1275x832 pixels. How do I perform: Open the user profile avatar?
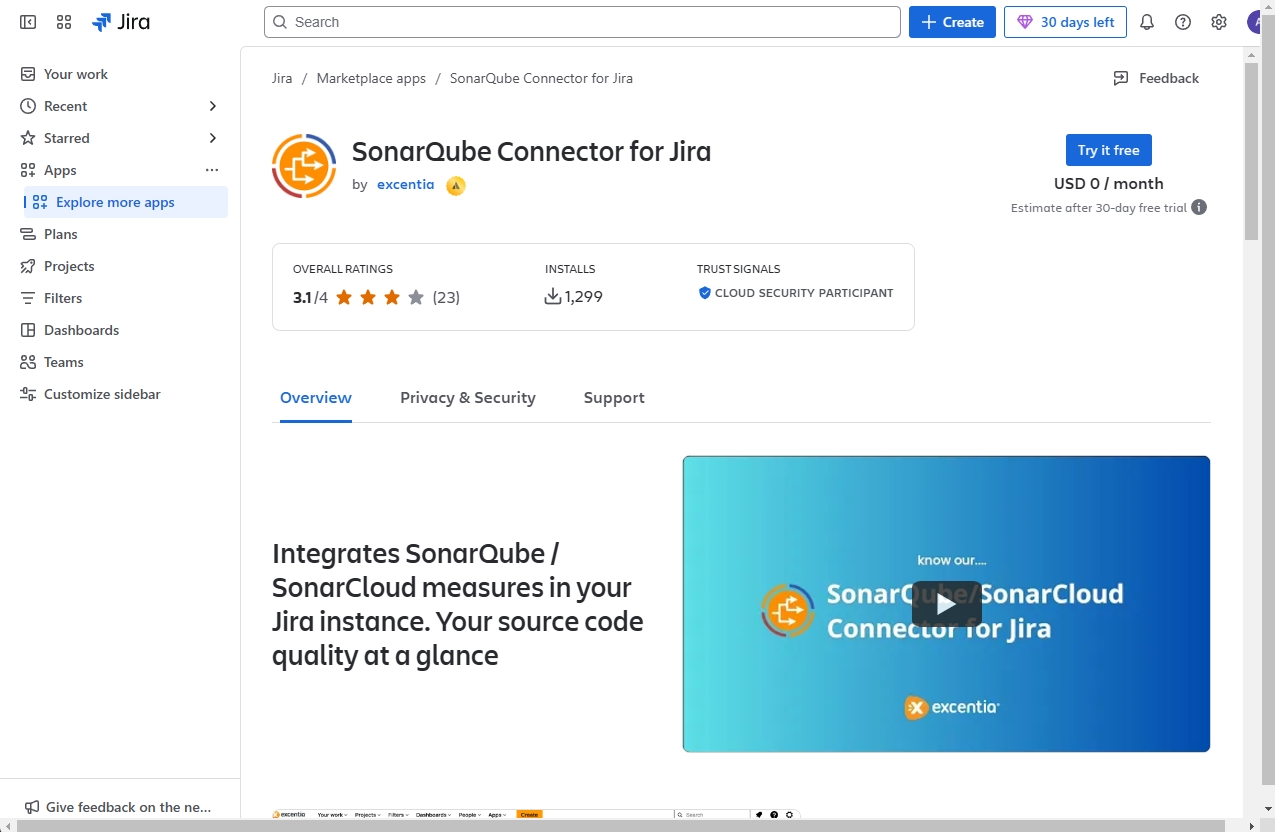1257,22
